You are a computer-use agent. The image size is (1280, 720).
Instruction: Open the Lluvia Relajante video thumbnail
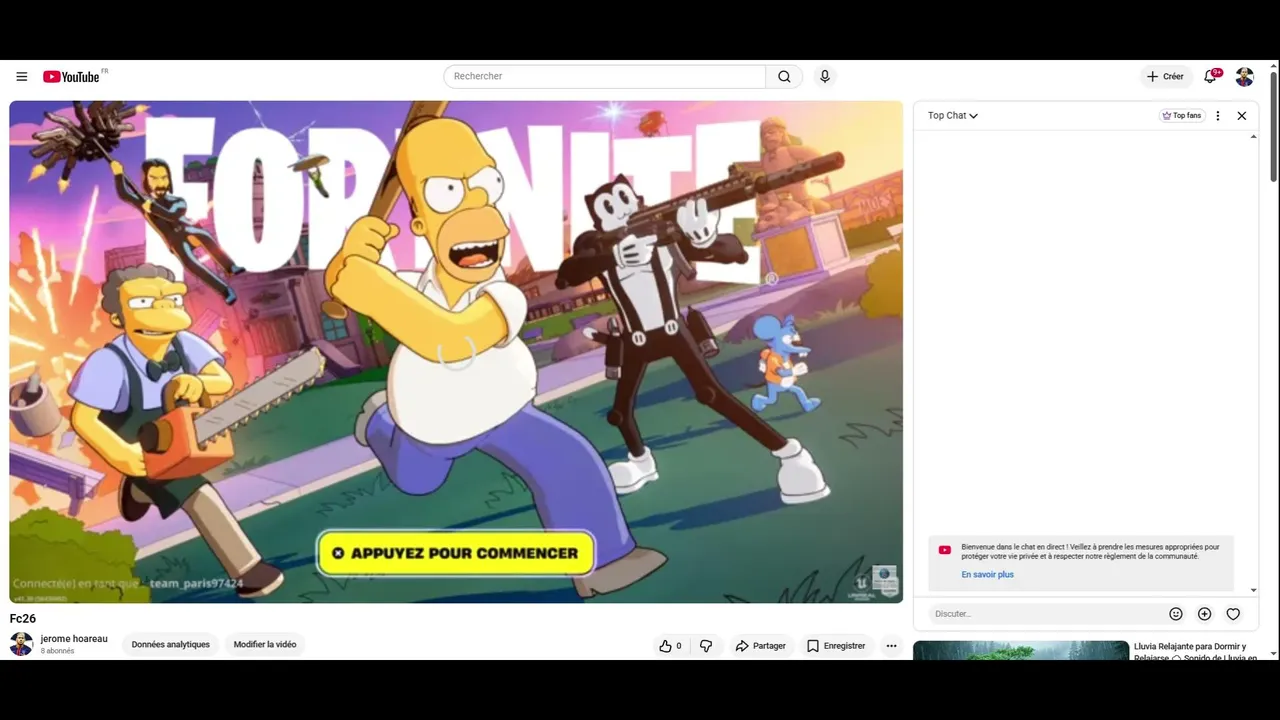click(1021, 650)
